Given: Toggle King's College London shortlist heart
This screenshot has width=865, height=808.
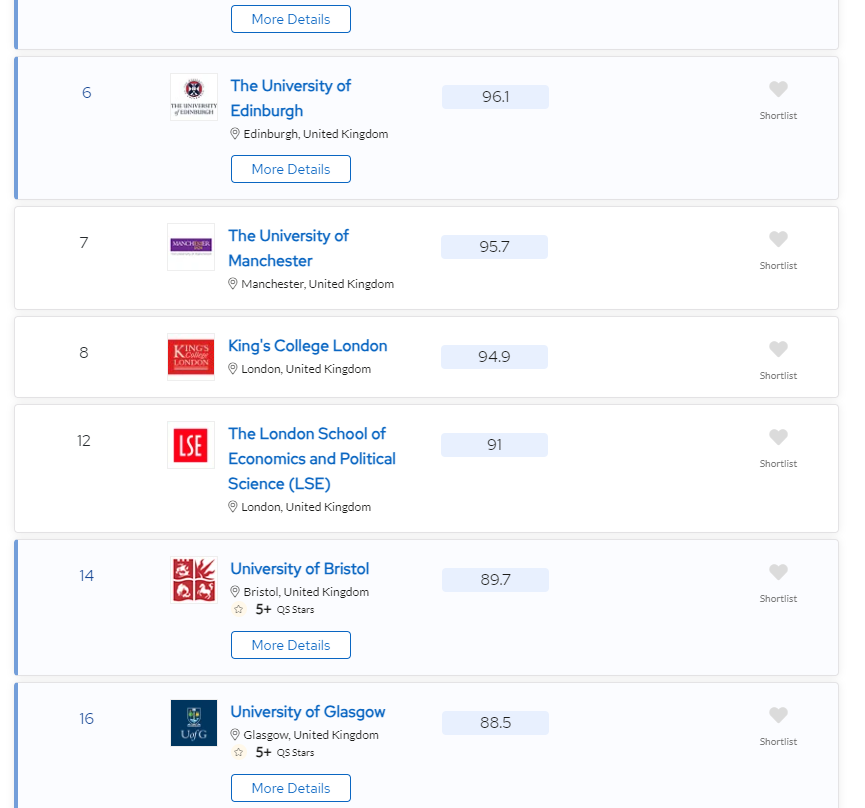Looking at the screenshot, I should [x=778, y=349].
